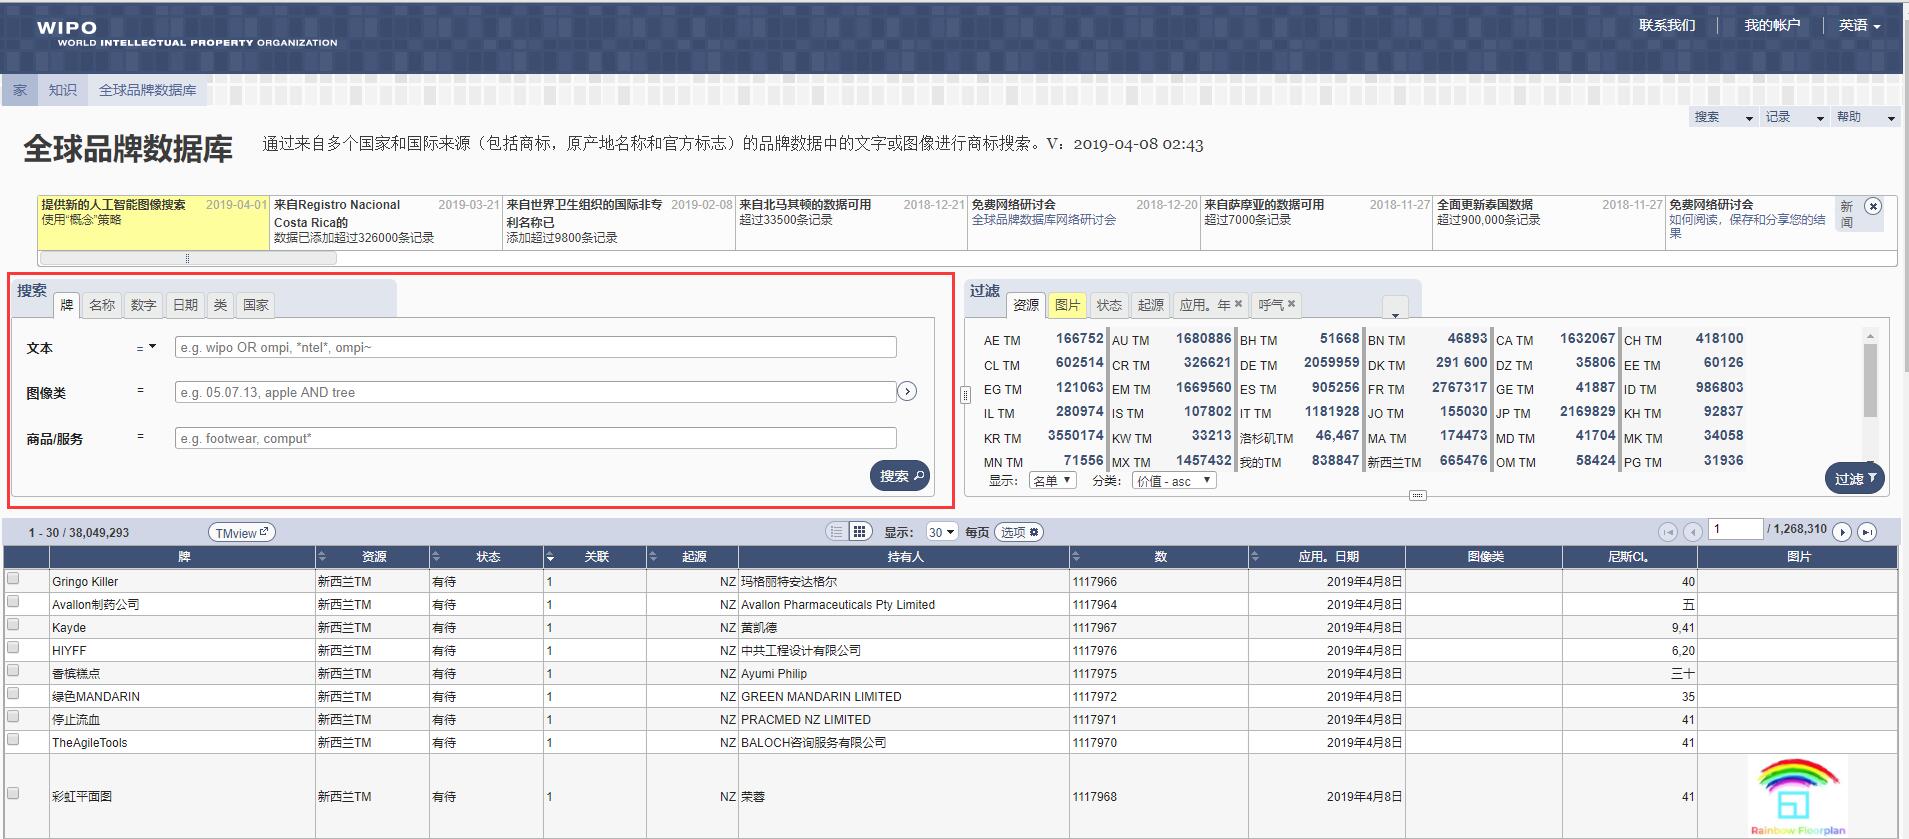This screenshot has height=839, width=1909.
Task: Open the 显示 名单 dropdown in filter panel
Action: (1052, 481)
